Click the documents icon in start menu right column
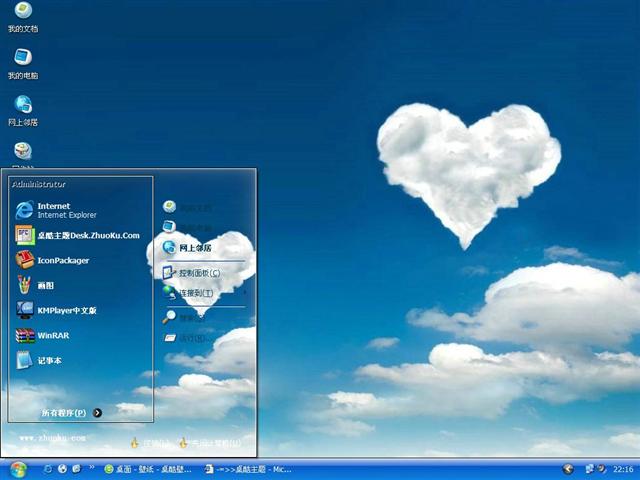The image size is (640, 480). point(169,207)
